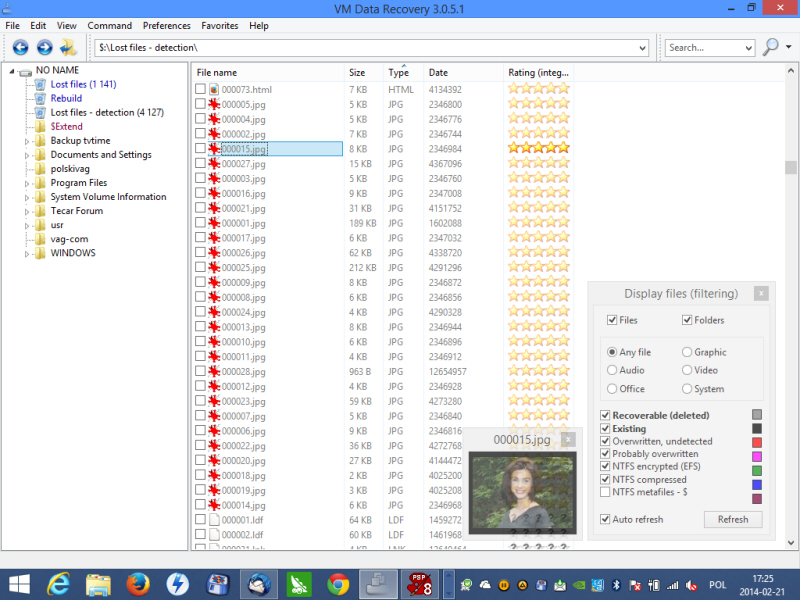The image size is (800, 600).
Task: Click the Forward navigation arrow icon
Action: point(44,47)
